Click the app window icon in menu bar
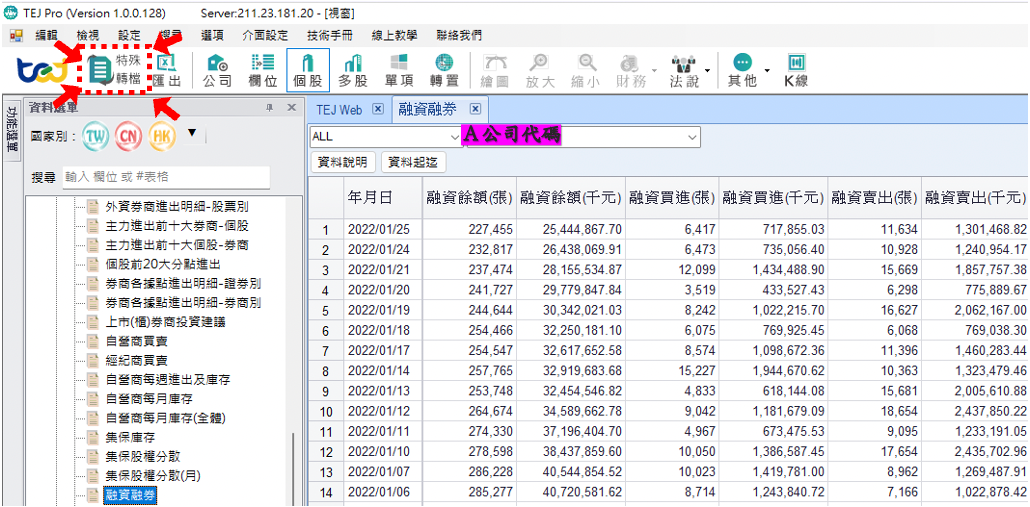This screenshot has height=507, width=1030. click(x=16, y=35)
